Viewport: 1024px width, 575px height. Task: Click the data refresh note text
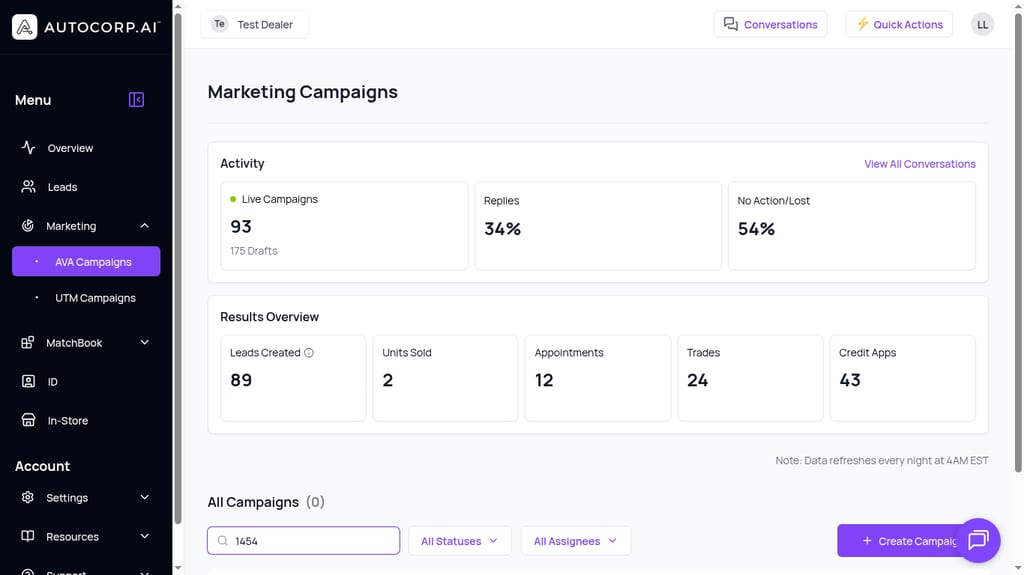tap(882, 460)
